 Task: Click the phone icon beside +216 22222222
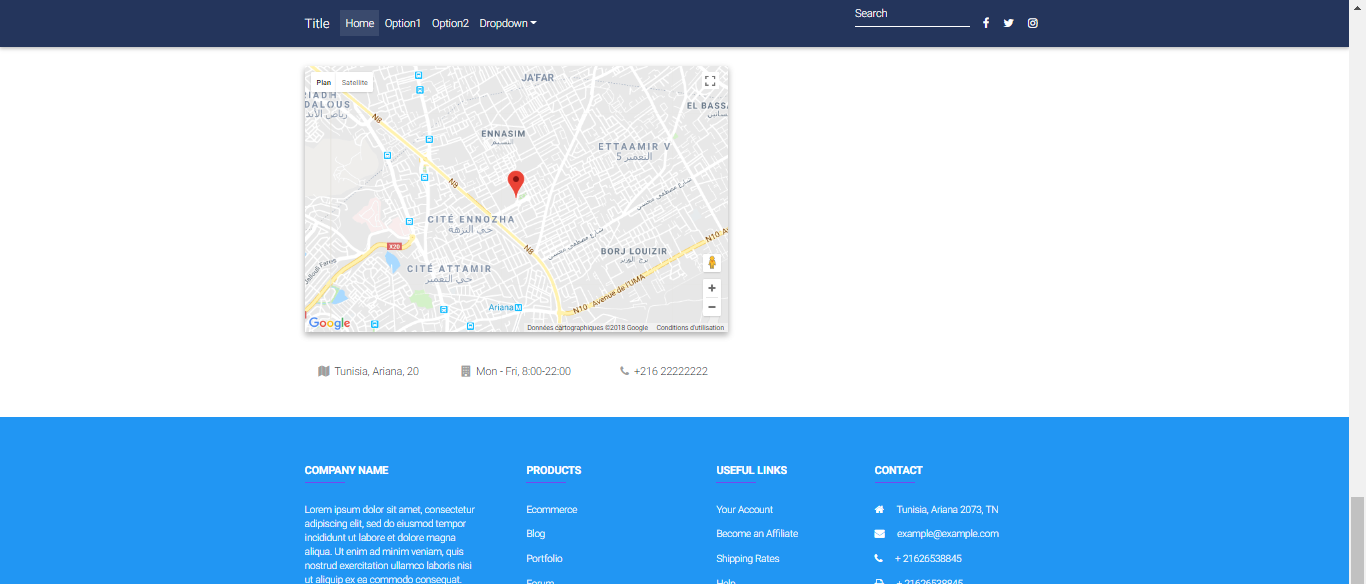[625, 371]
